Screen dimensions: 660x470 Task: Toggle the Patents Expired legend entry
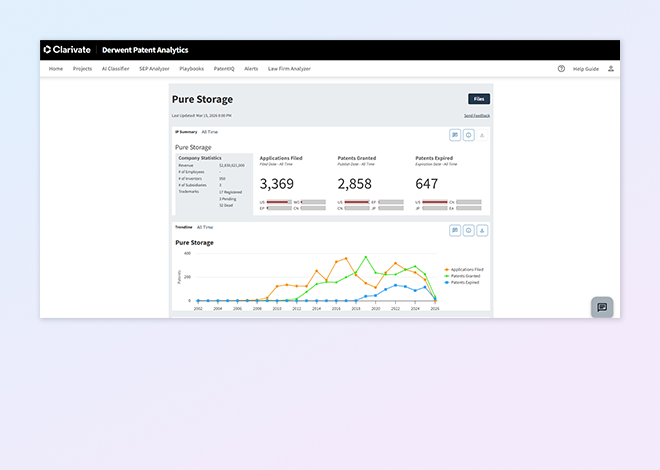click(x=462, y=282)
